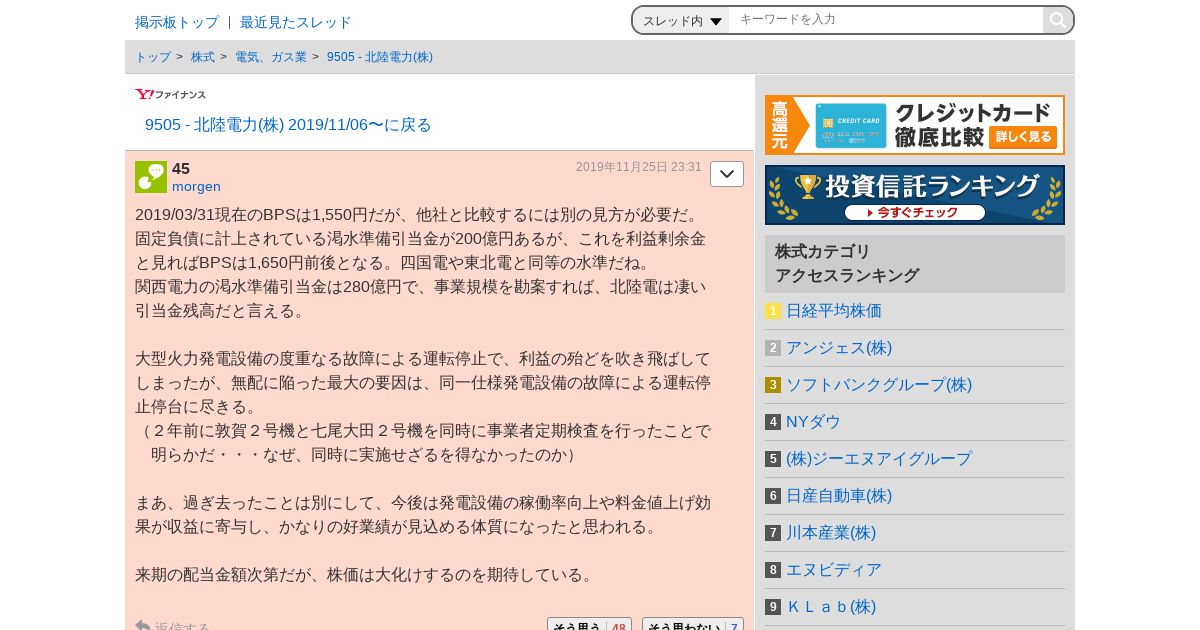The height and width of the screenshot is (630, 1200).
Task: Return to 北陸電力 2019/11/06 thread link
Action: 288,125
